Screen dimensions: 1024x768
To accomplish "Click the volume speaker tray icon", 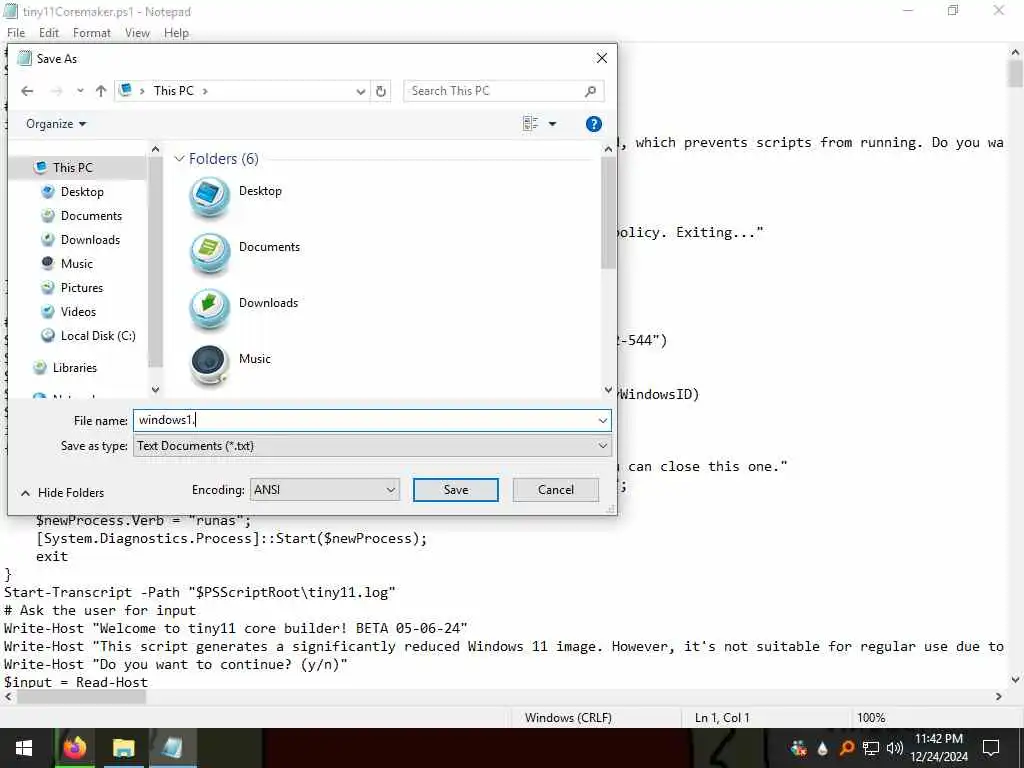I will point(895,748).
